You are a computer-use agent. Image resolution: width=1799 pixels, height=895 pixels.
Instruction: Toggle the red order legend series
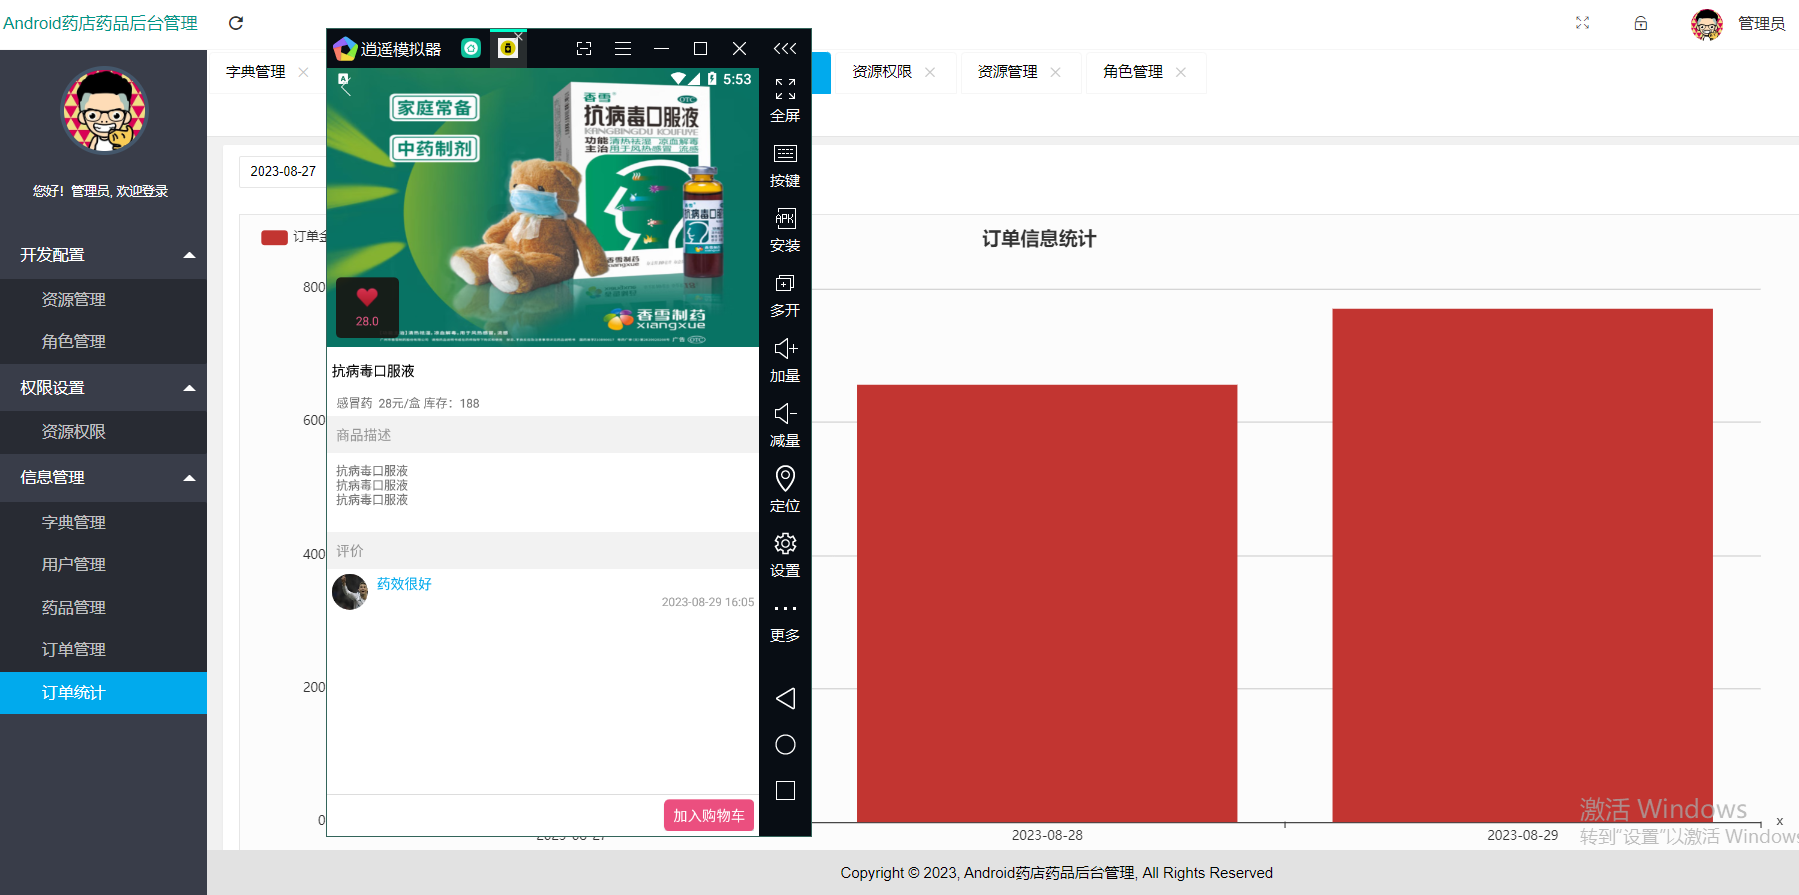coord(274,237)
